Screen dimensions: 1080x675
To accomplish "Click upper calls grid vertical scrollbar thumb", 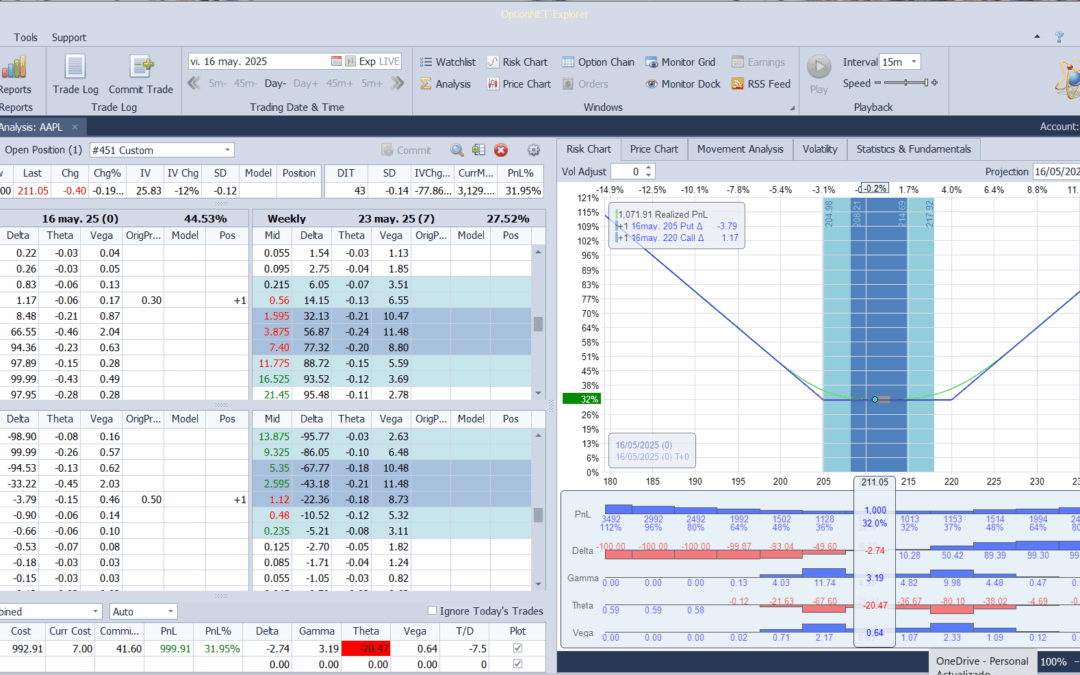I will (x=538, y=324).
